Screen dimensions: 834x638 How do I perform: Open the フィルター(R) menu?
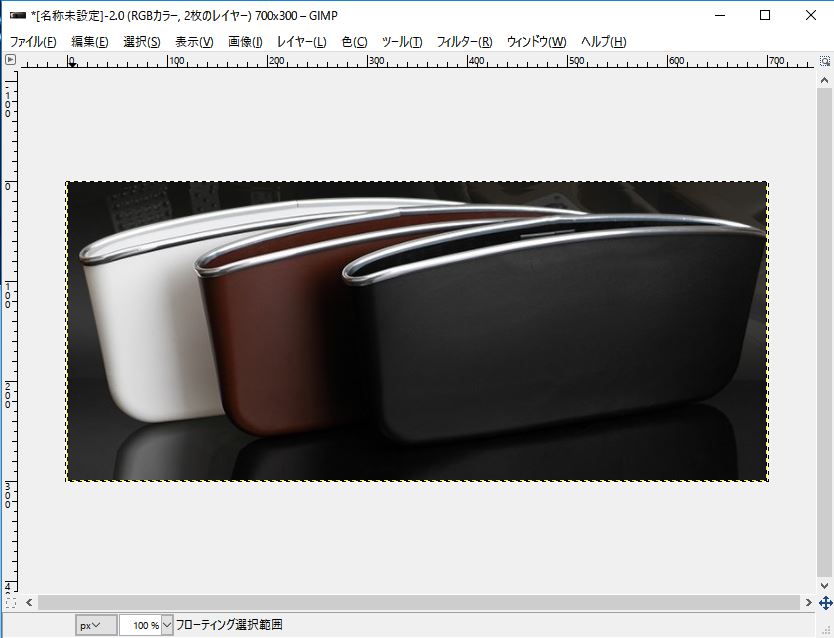coord(464,41)
